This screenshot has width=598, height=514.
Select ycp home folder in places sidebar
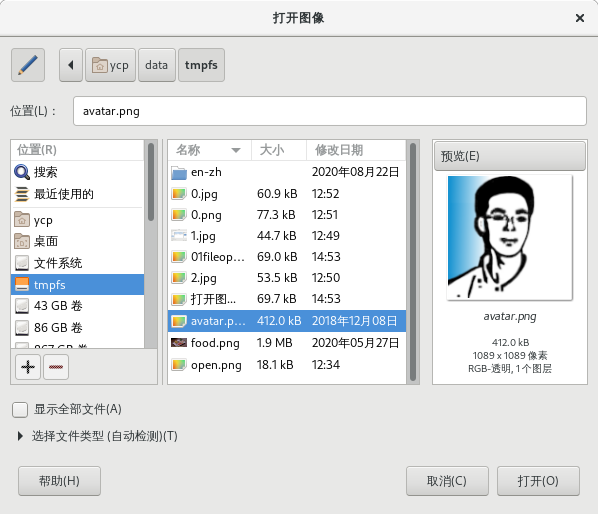point(78,220)
